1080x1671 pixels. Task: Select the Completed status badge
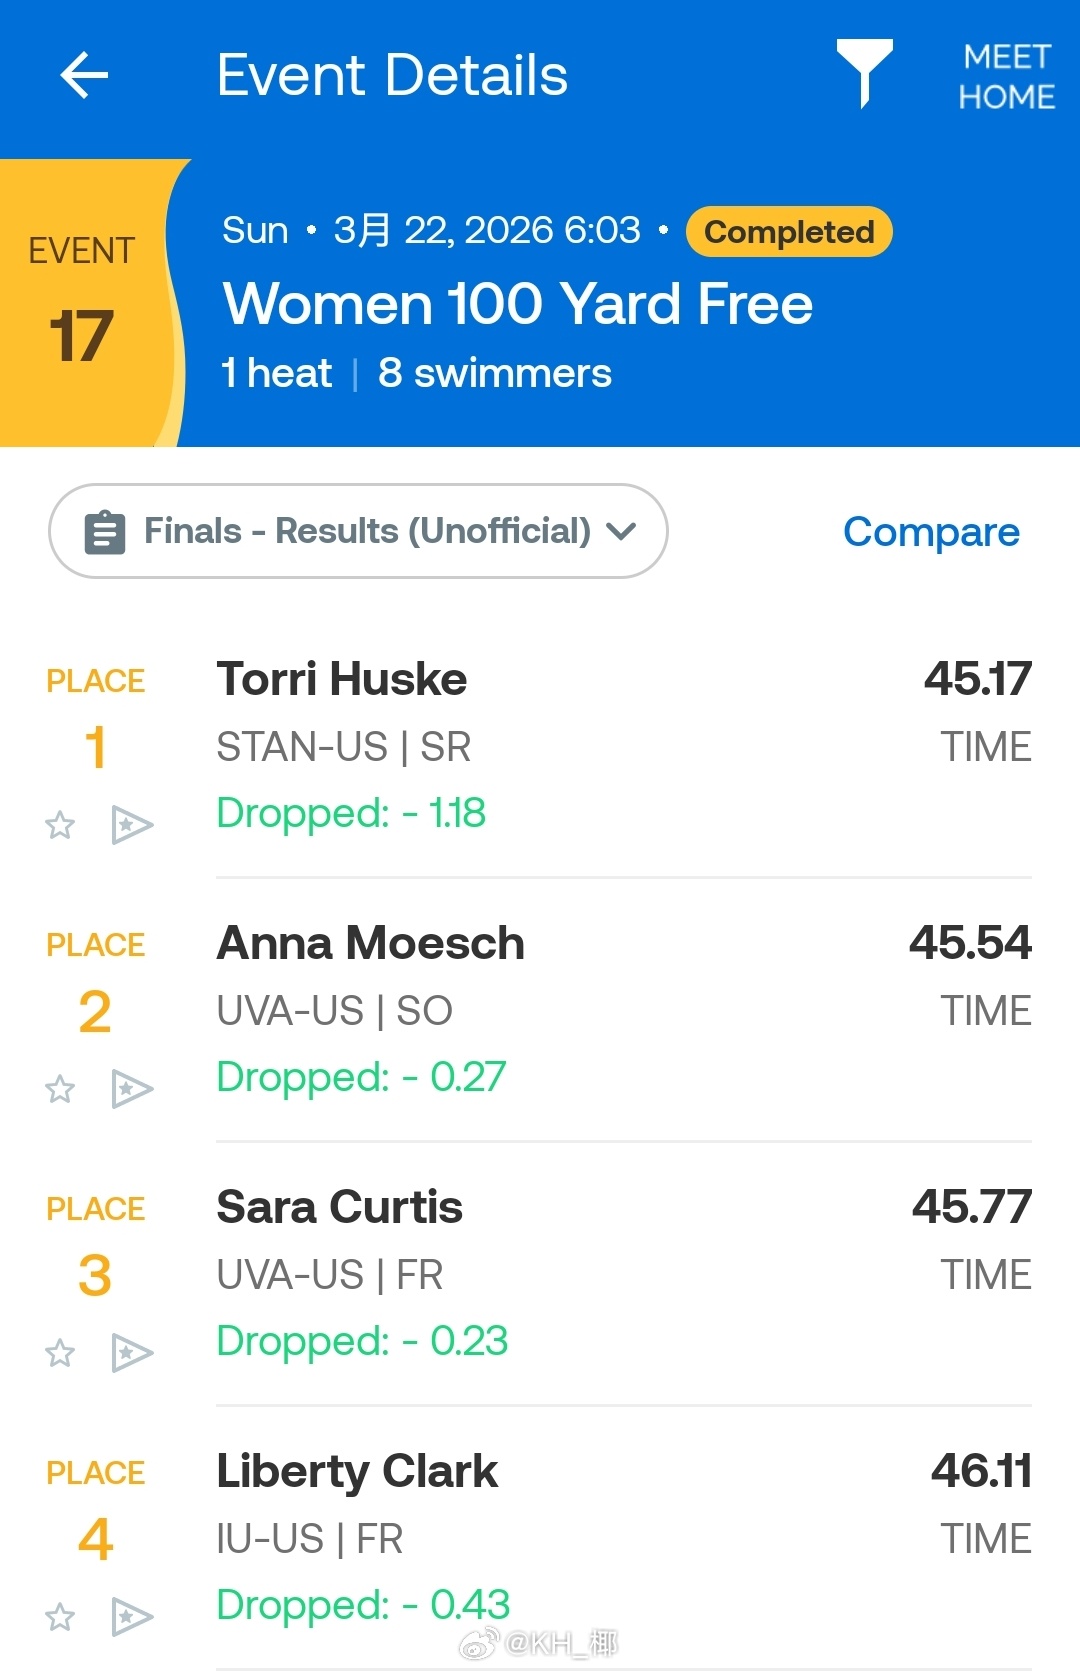[x=789, y=232]
